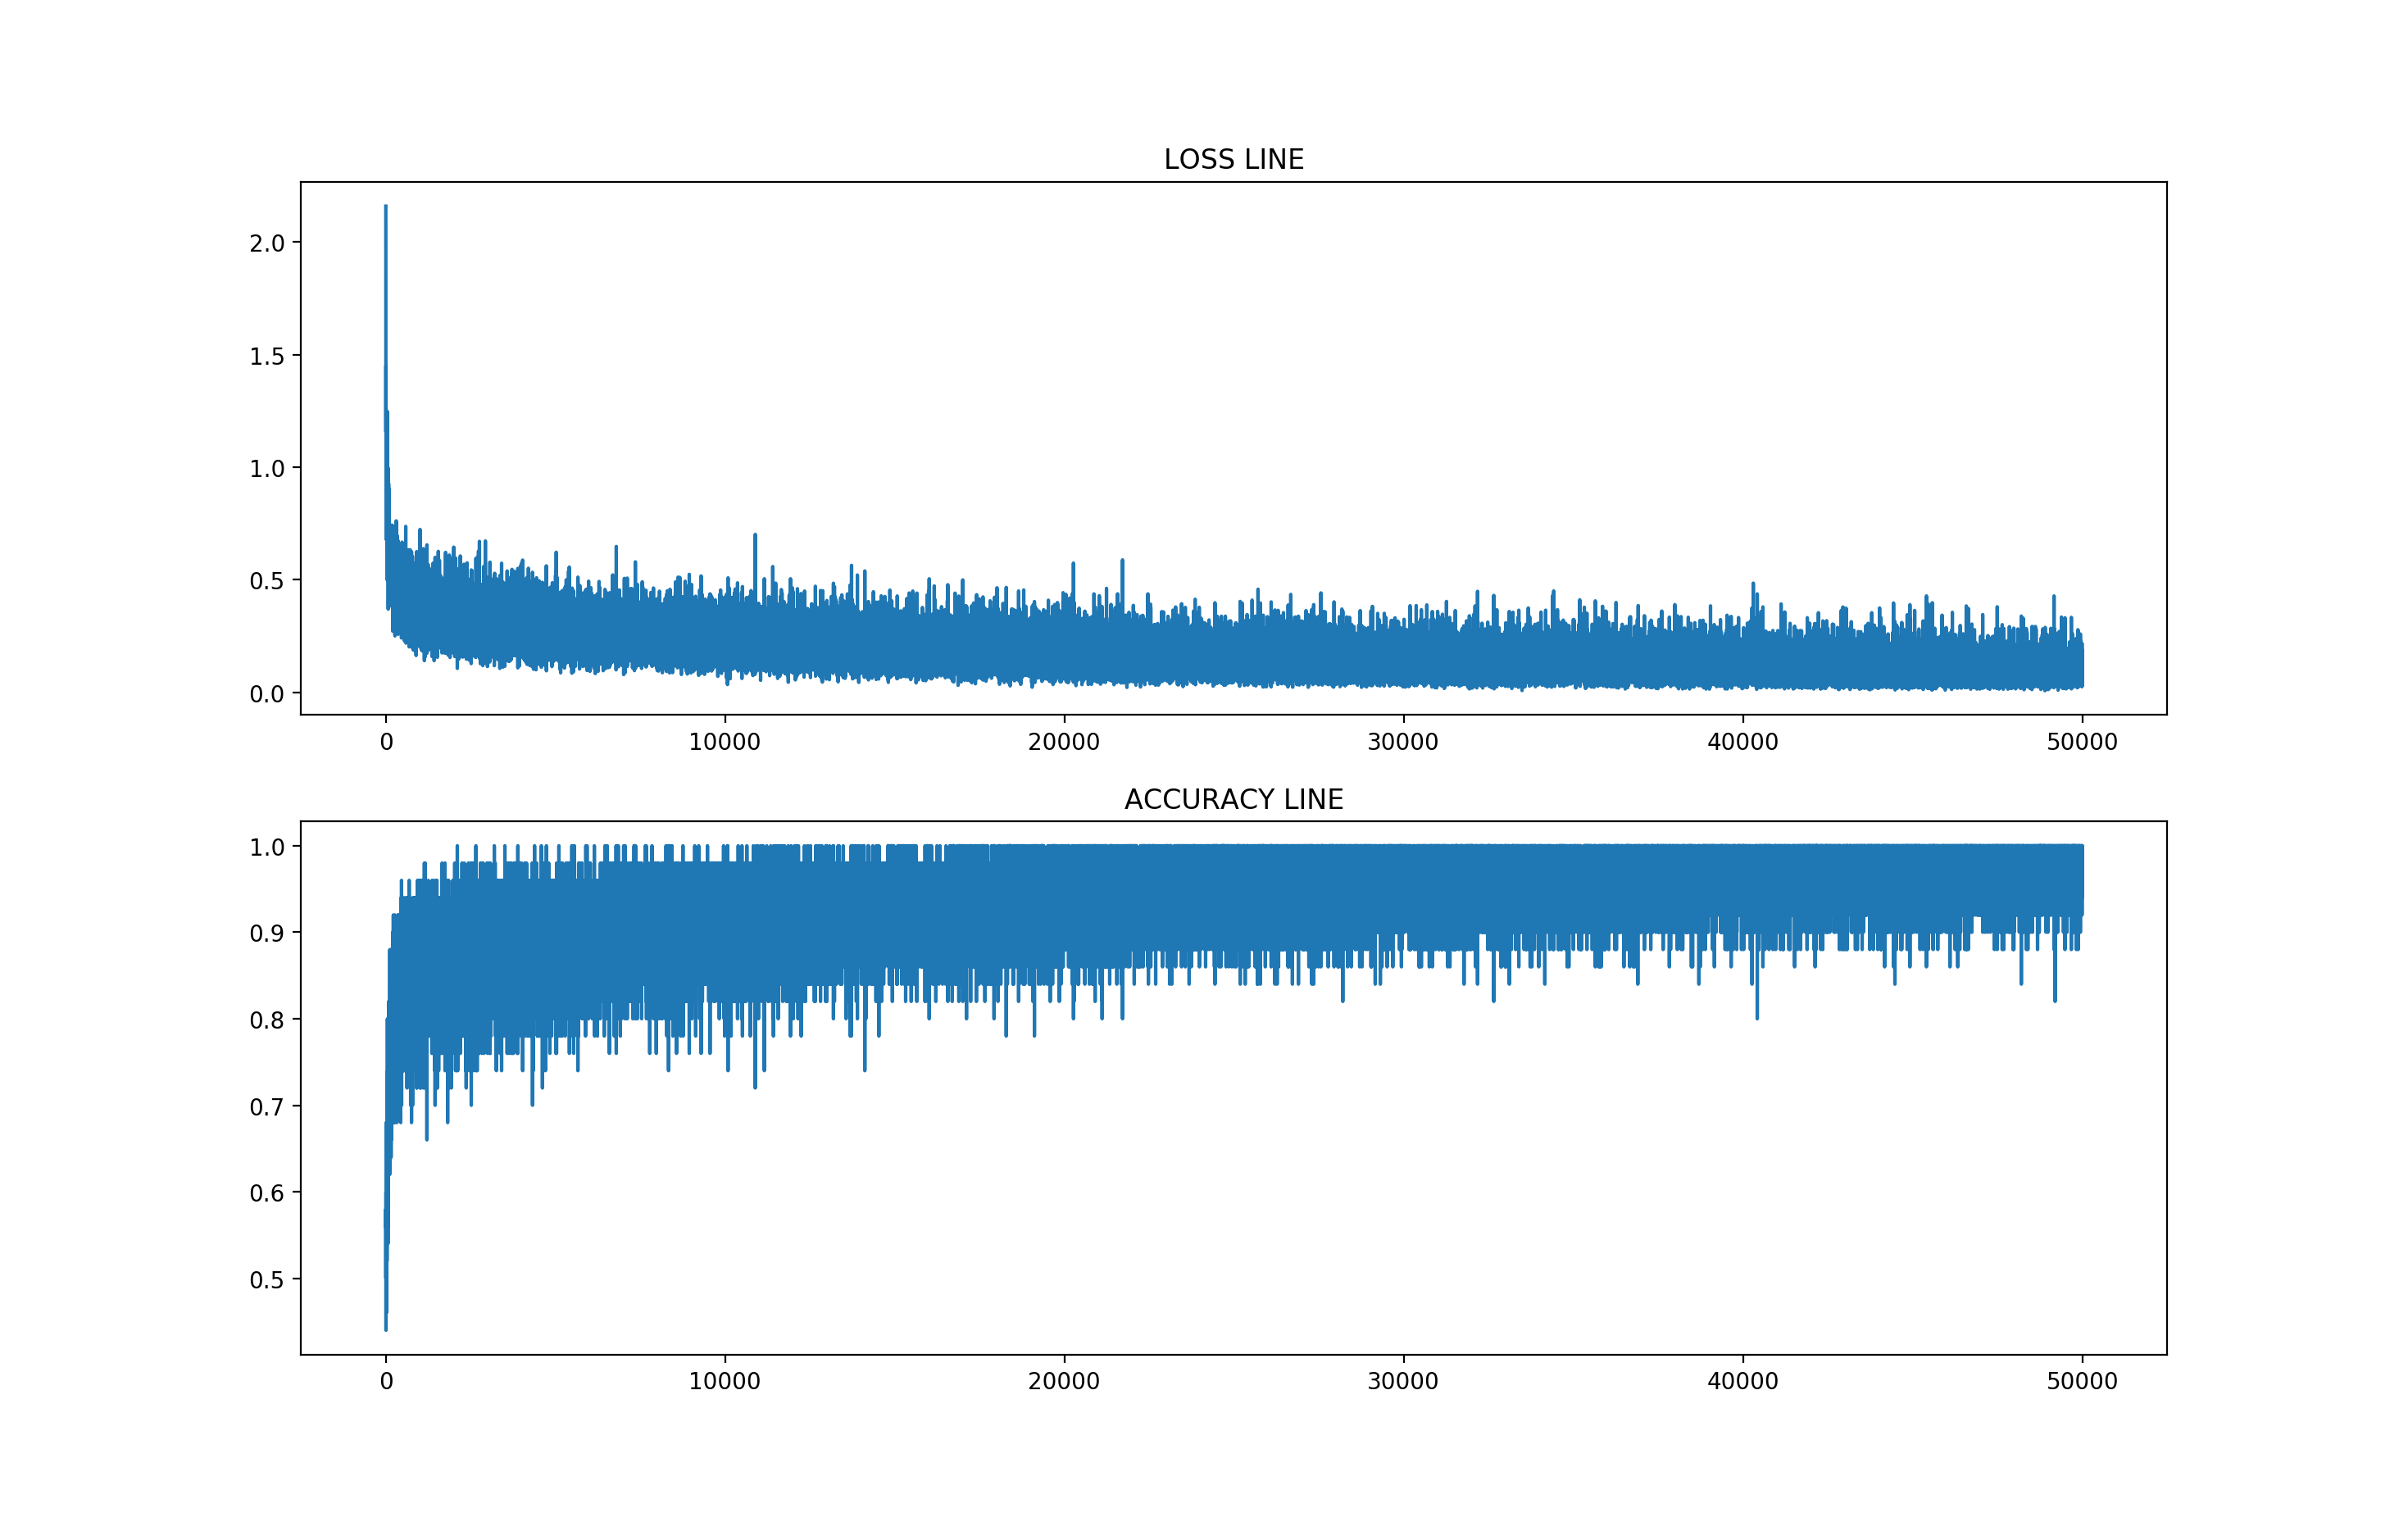Click the 1.0 y-axis label of accuracy plot

[x=267, y=847]
